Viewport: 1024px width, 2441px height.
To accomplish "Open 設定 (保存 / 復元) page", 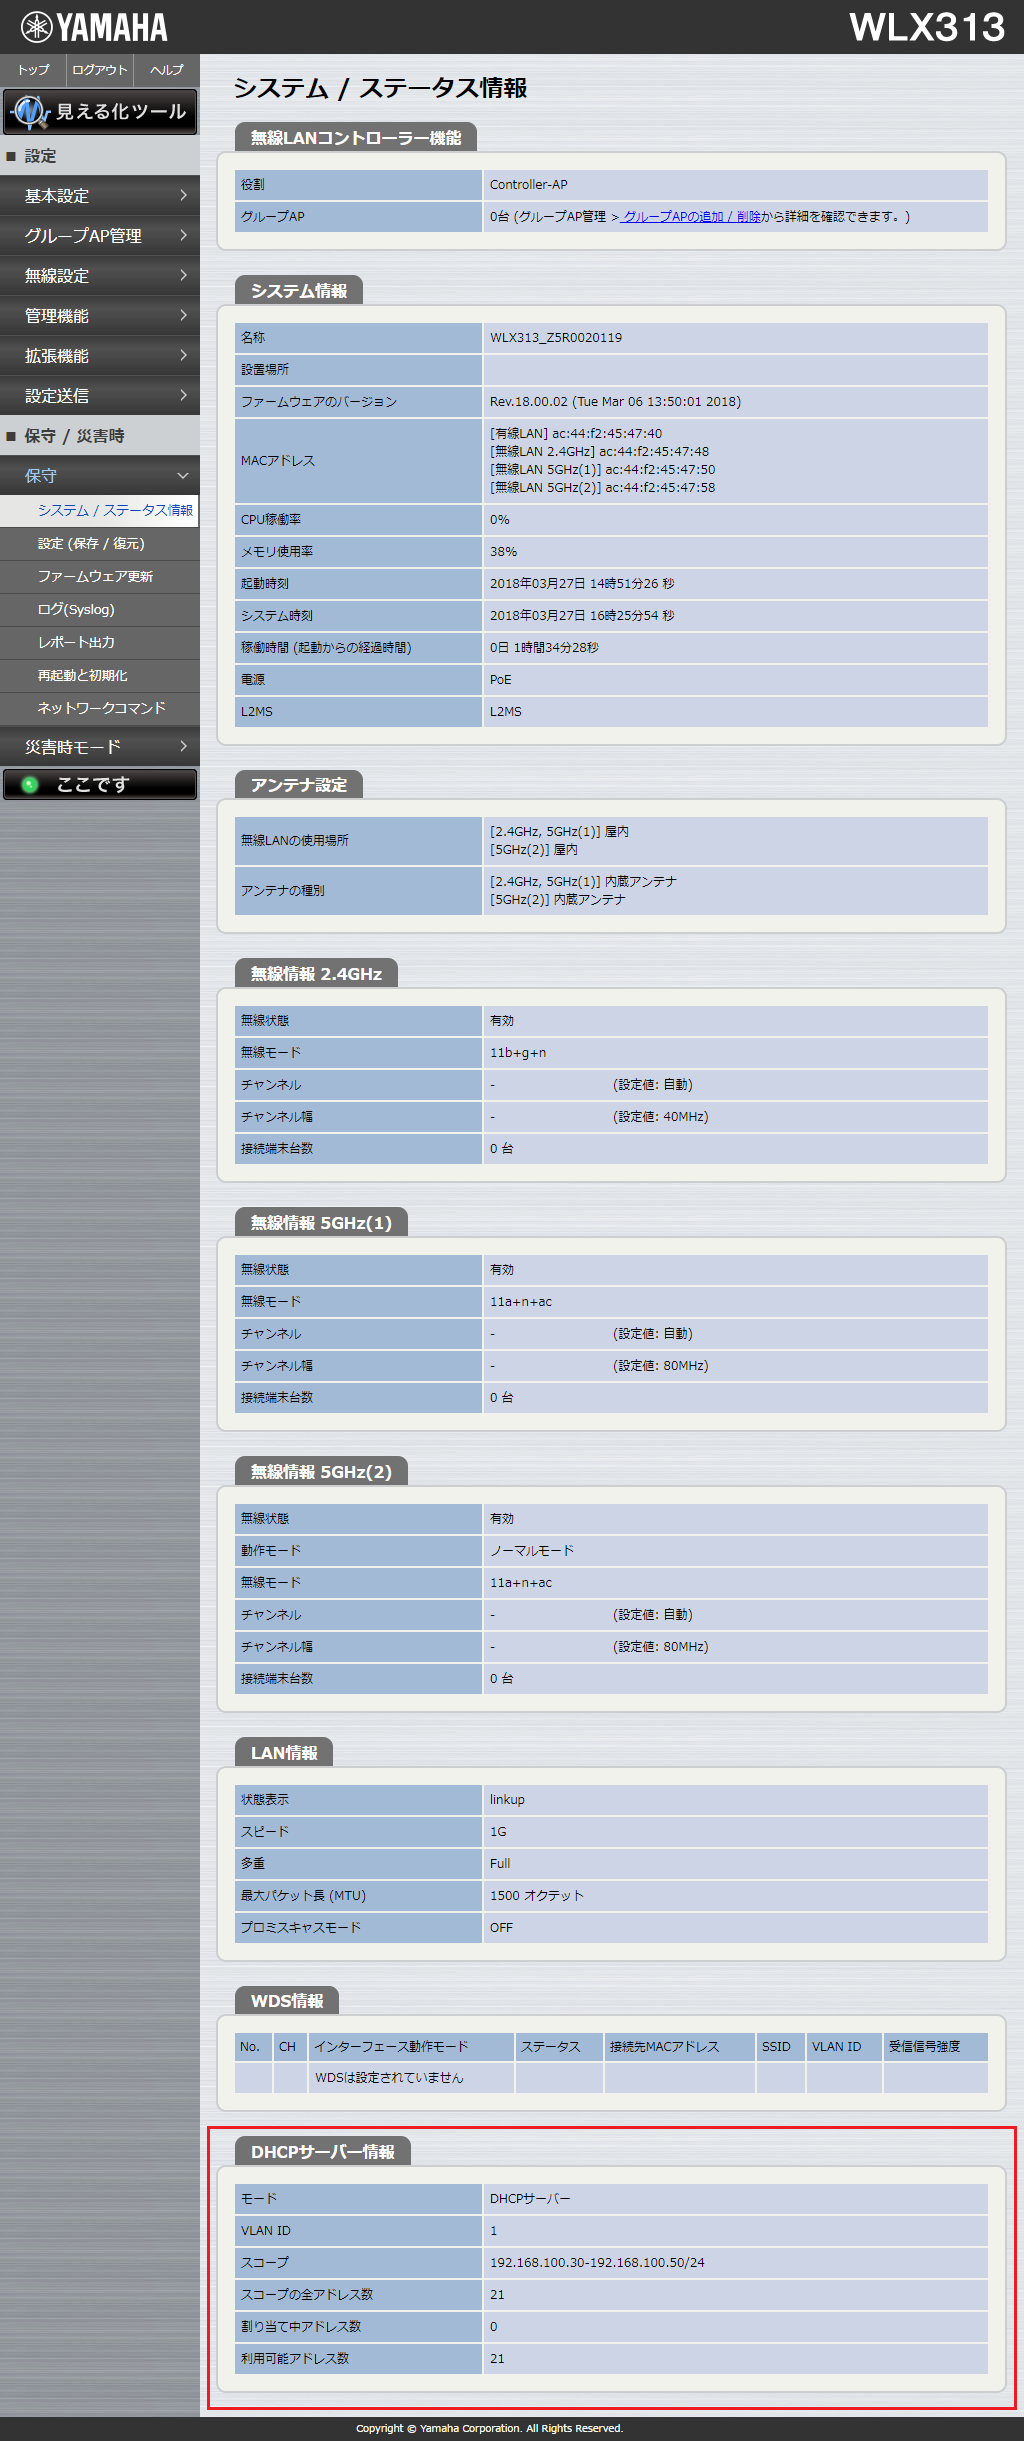I will [91, 544].
